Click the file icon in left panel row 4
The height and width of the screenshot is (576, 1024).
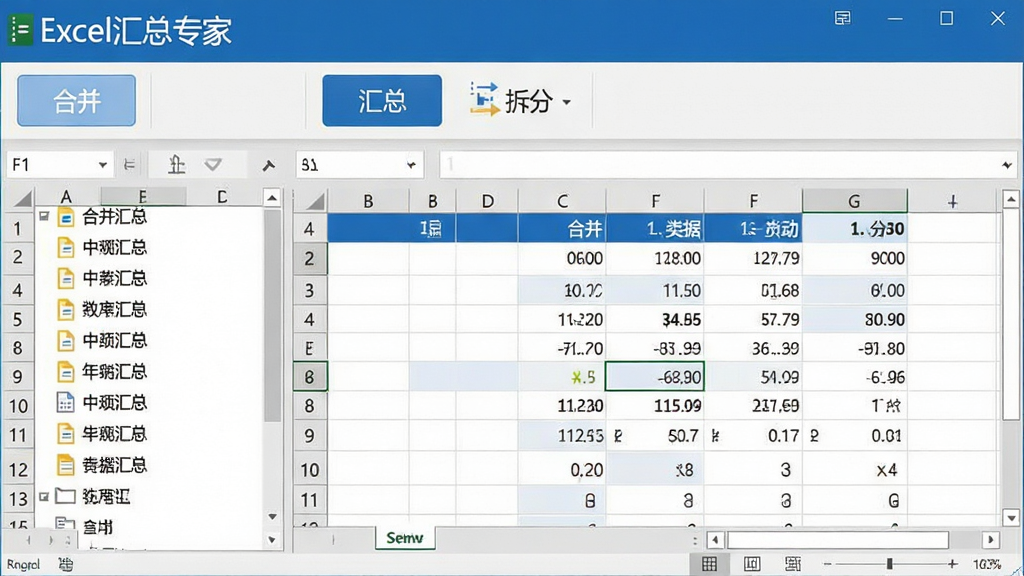click(65, 278)
